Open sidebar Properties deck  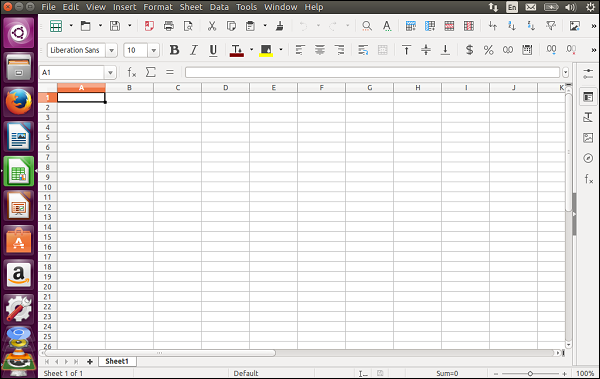588,97
